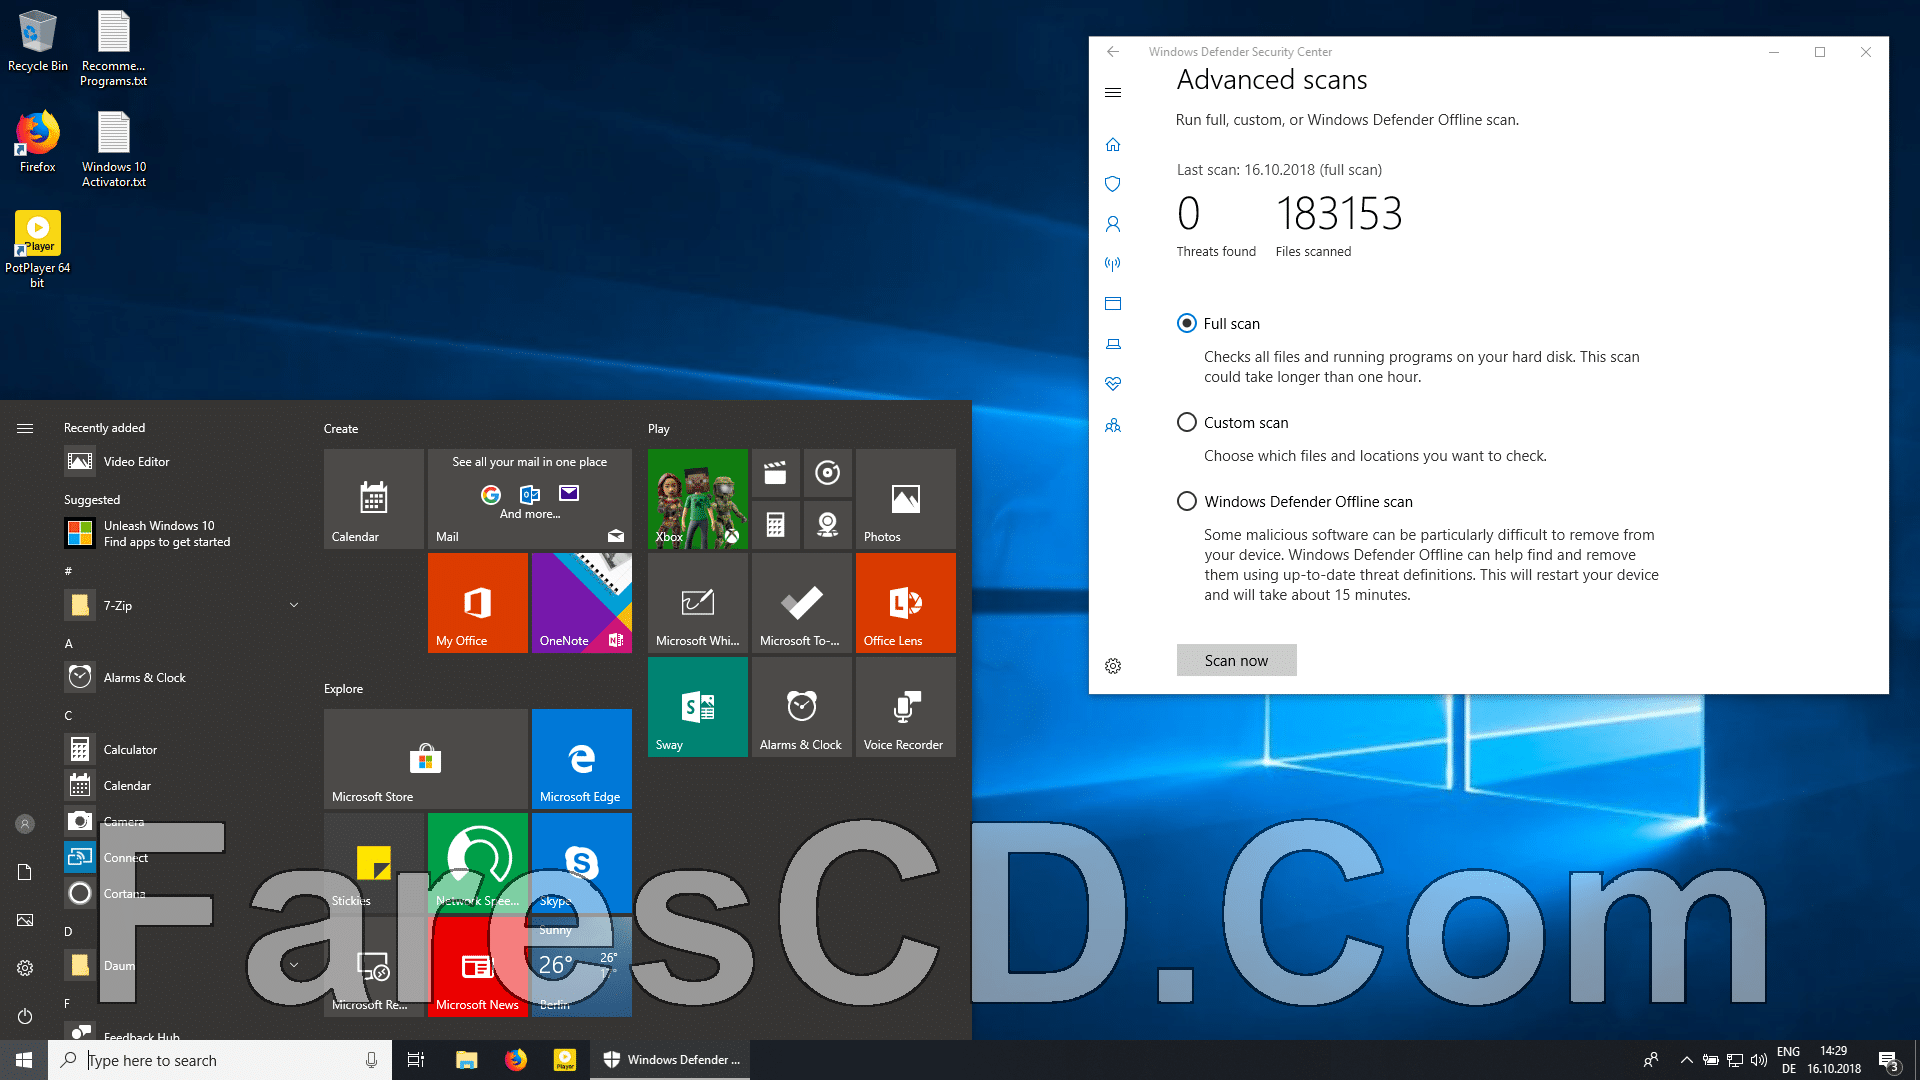1920x1080 pixels.
Task: Open Microsoft Store tile
Action: pyautogui.click(x=426, y=759)
